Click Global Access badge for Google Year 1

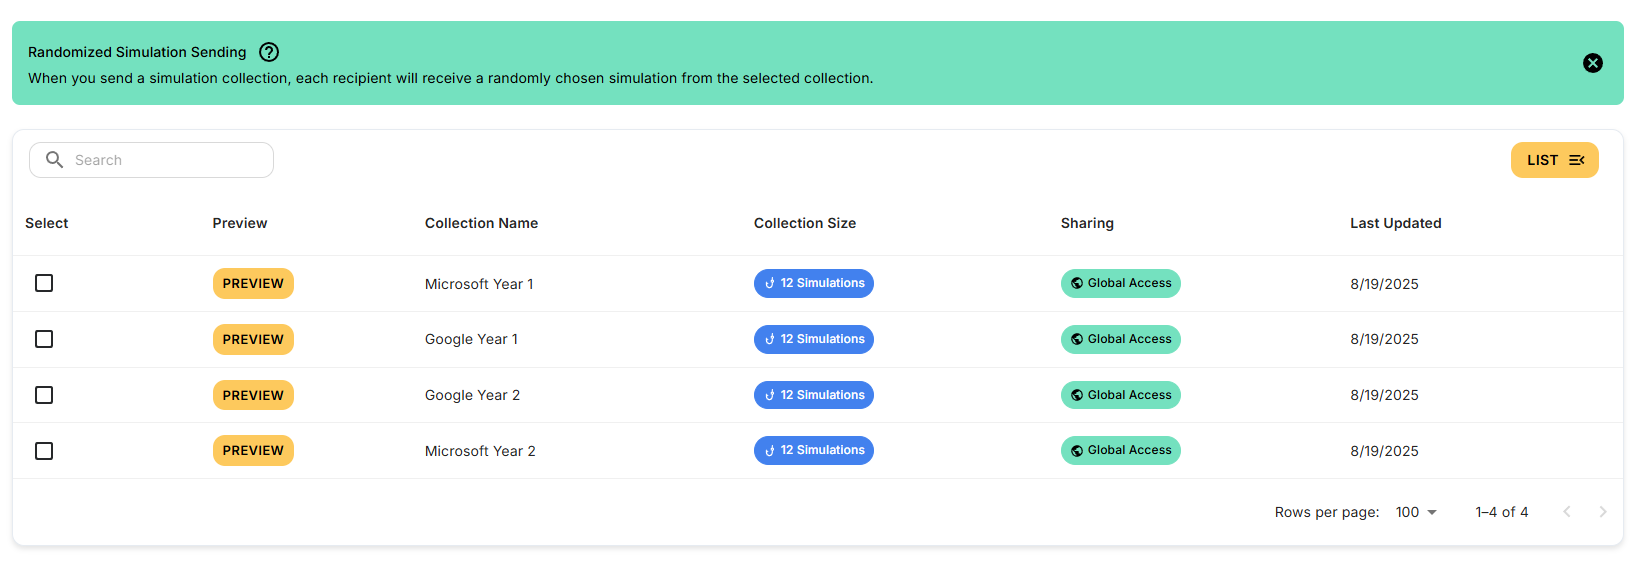1121,340
